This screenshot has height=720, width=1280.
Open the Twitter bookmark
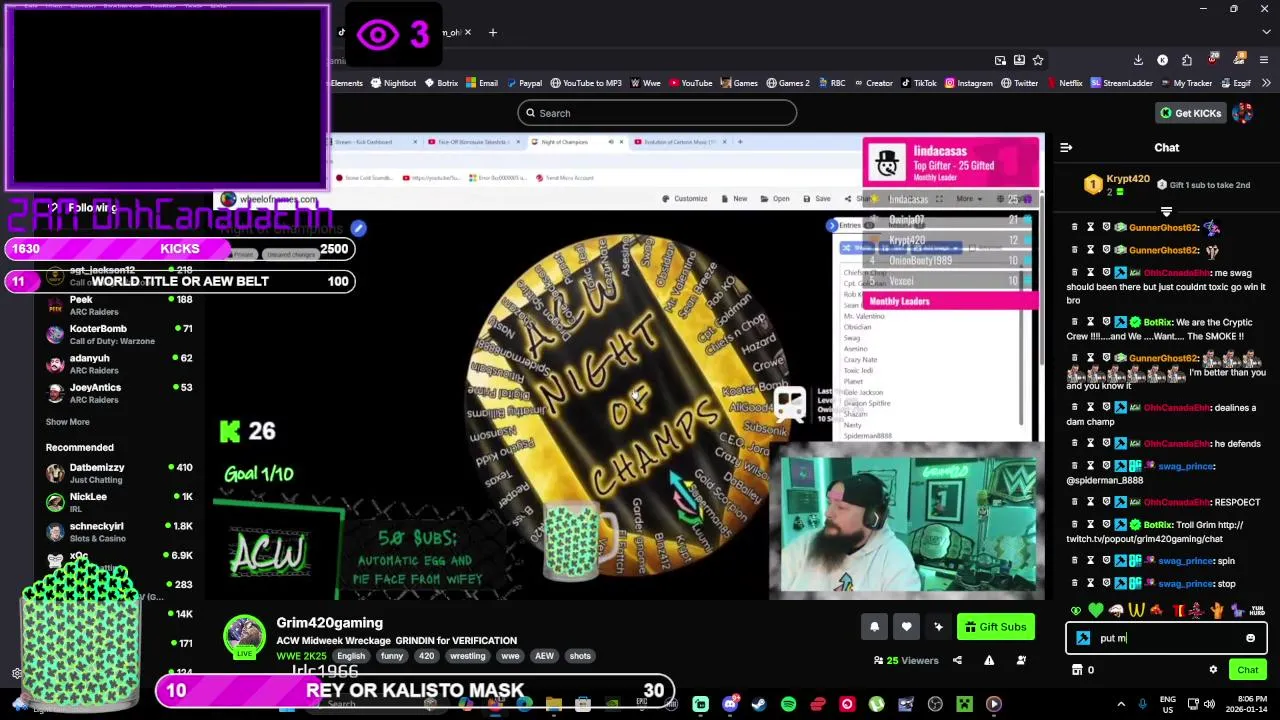(1019, 83)
